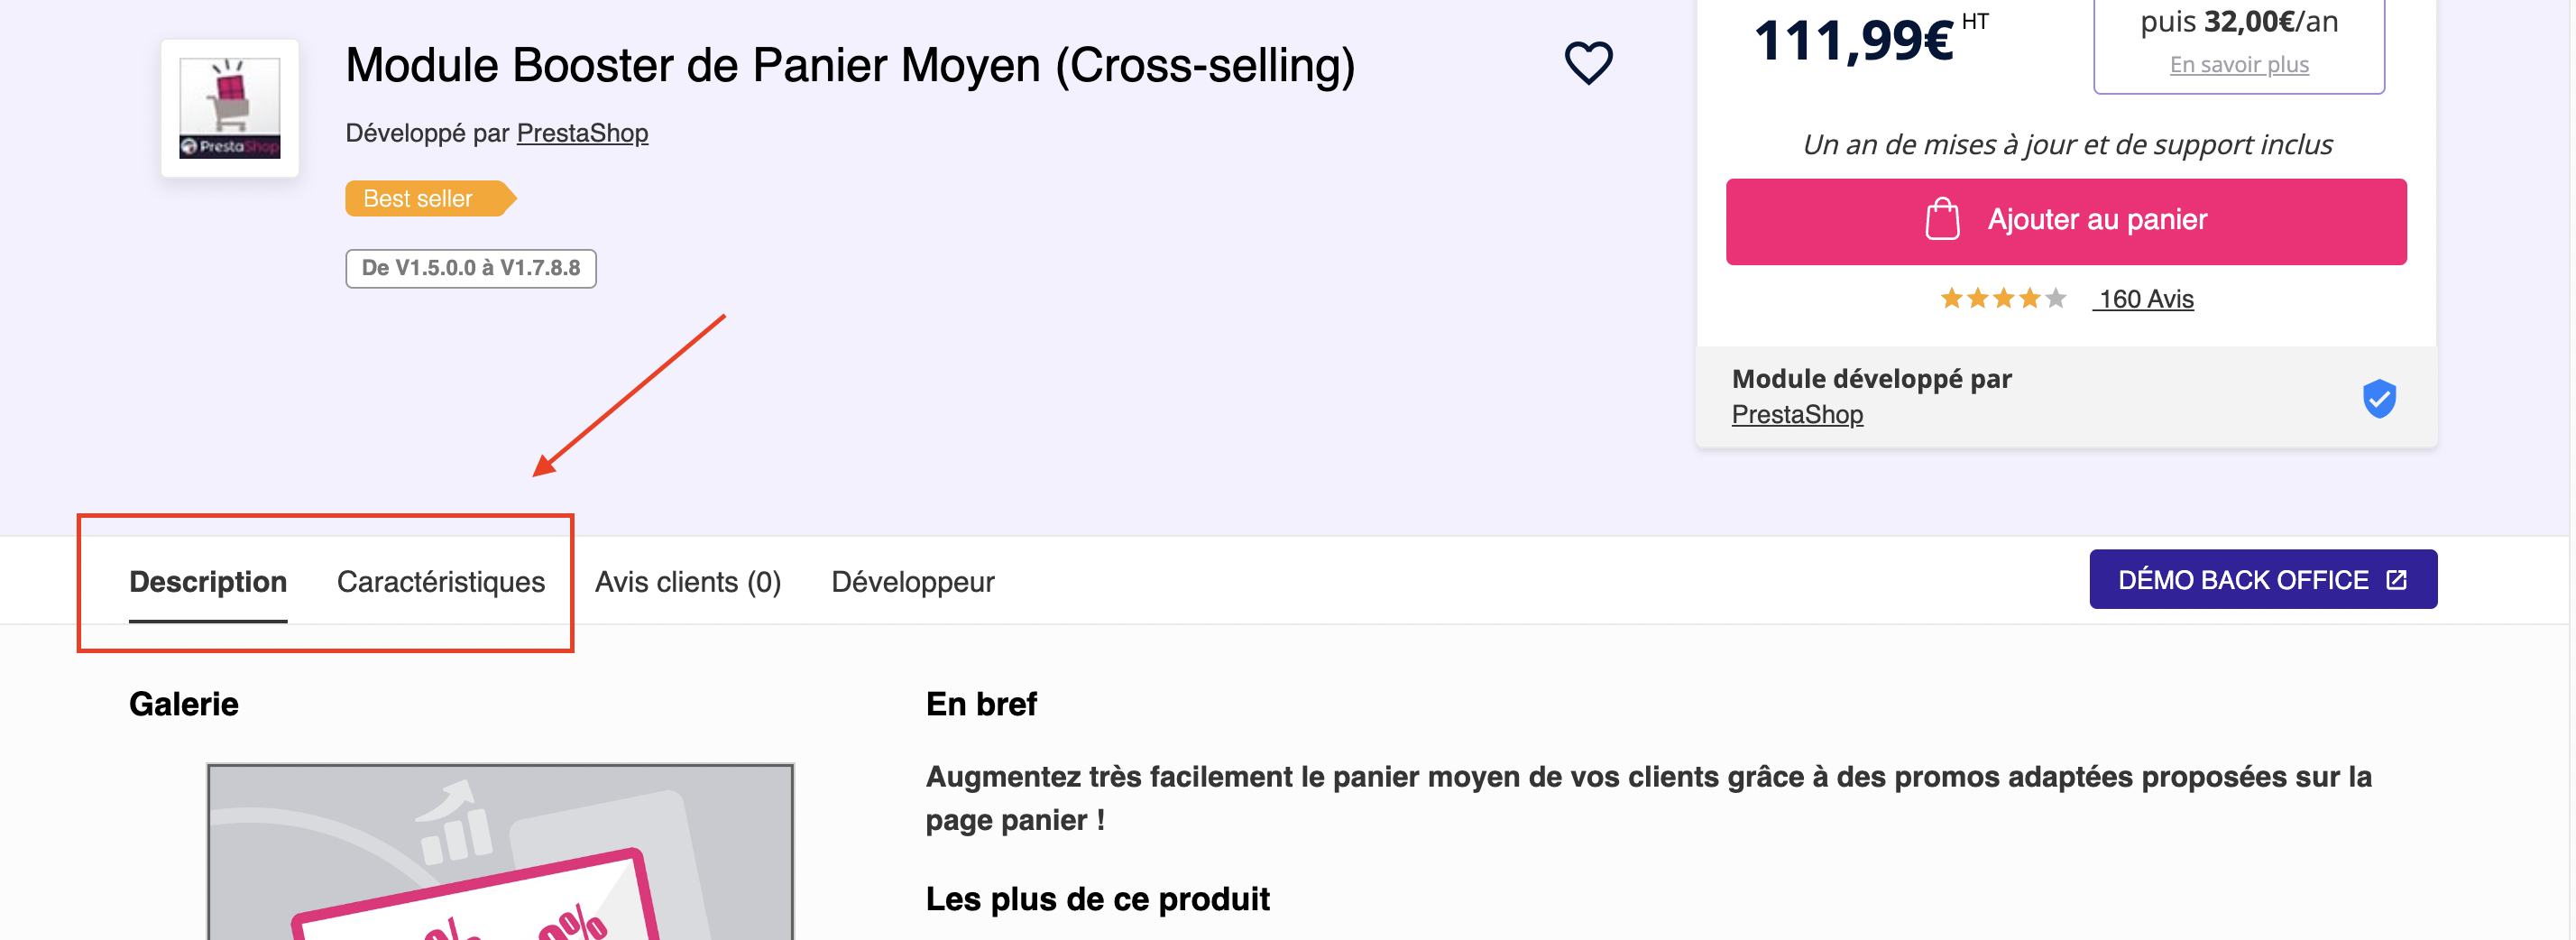
Task: Click the module logo thumbnail with shopping cart
Action: coord(230,108)
